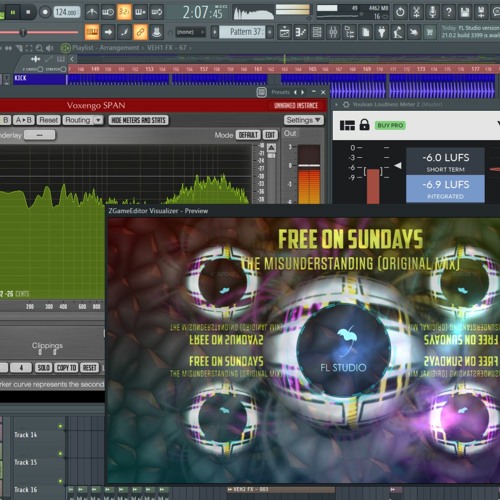
Task: Click the VEH1 FX - 67 breadcrumb
Action: click(167, 48)
